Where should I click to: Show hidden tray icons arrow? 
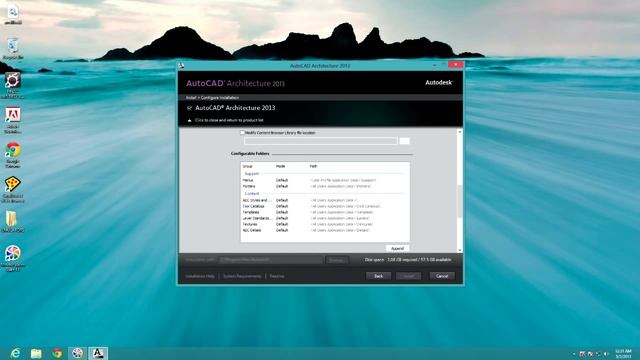pos(574,353)
